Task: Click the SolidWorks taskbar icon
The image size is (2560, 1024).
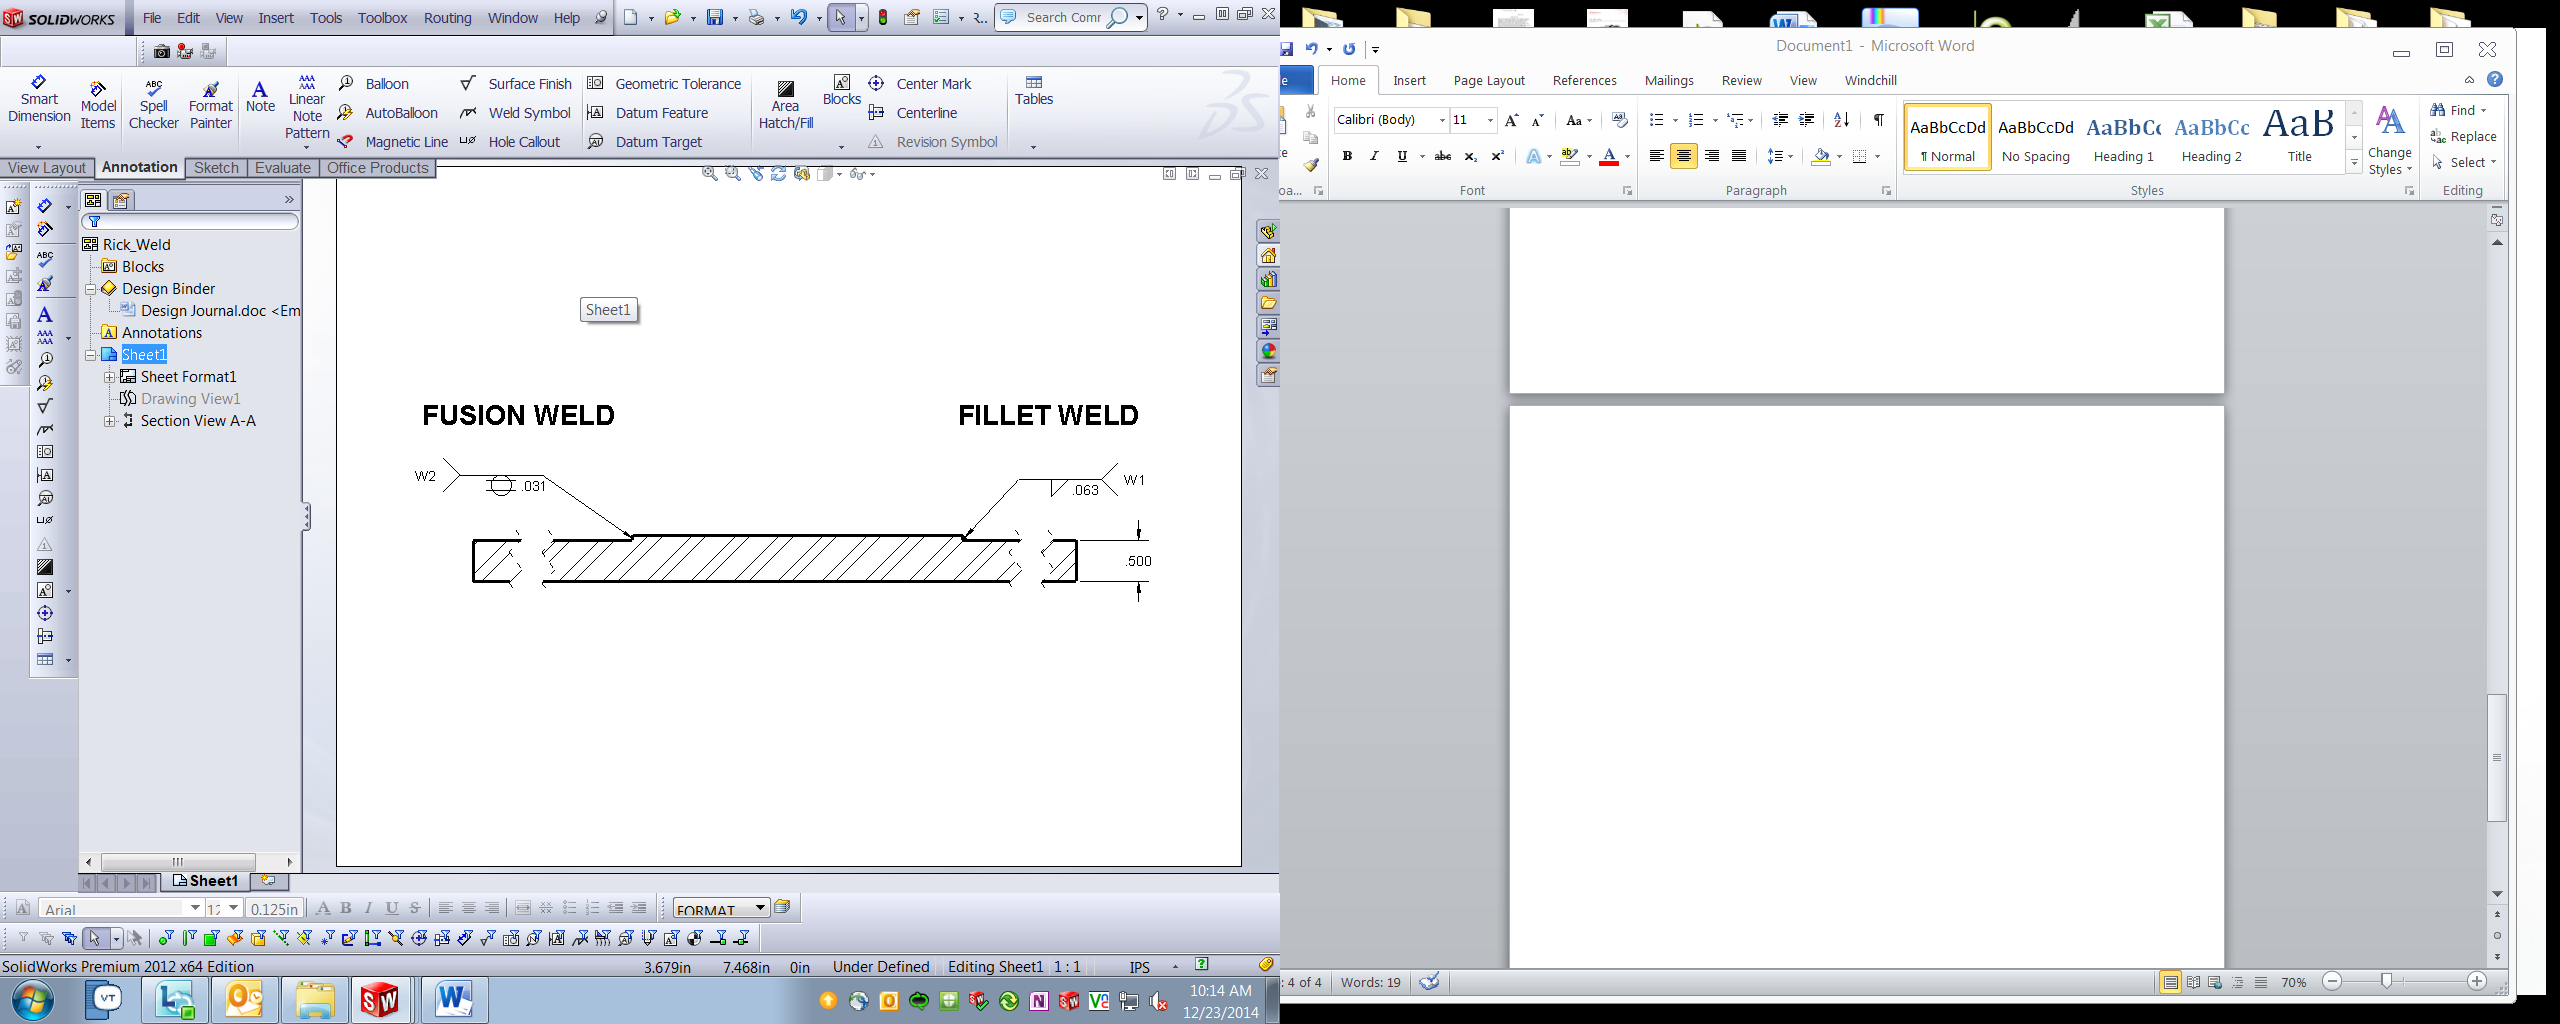Action: coord(379,999)
